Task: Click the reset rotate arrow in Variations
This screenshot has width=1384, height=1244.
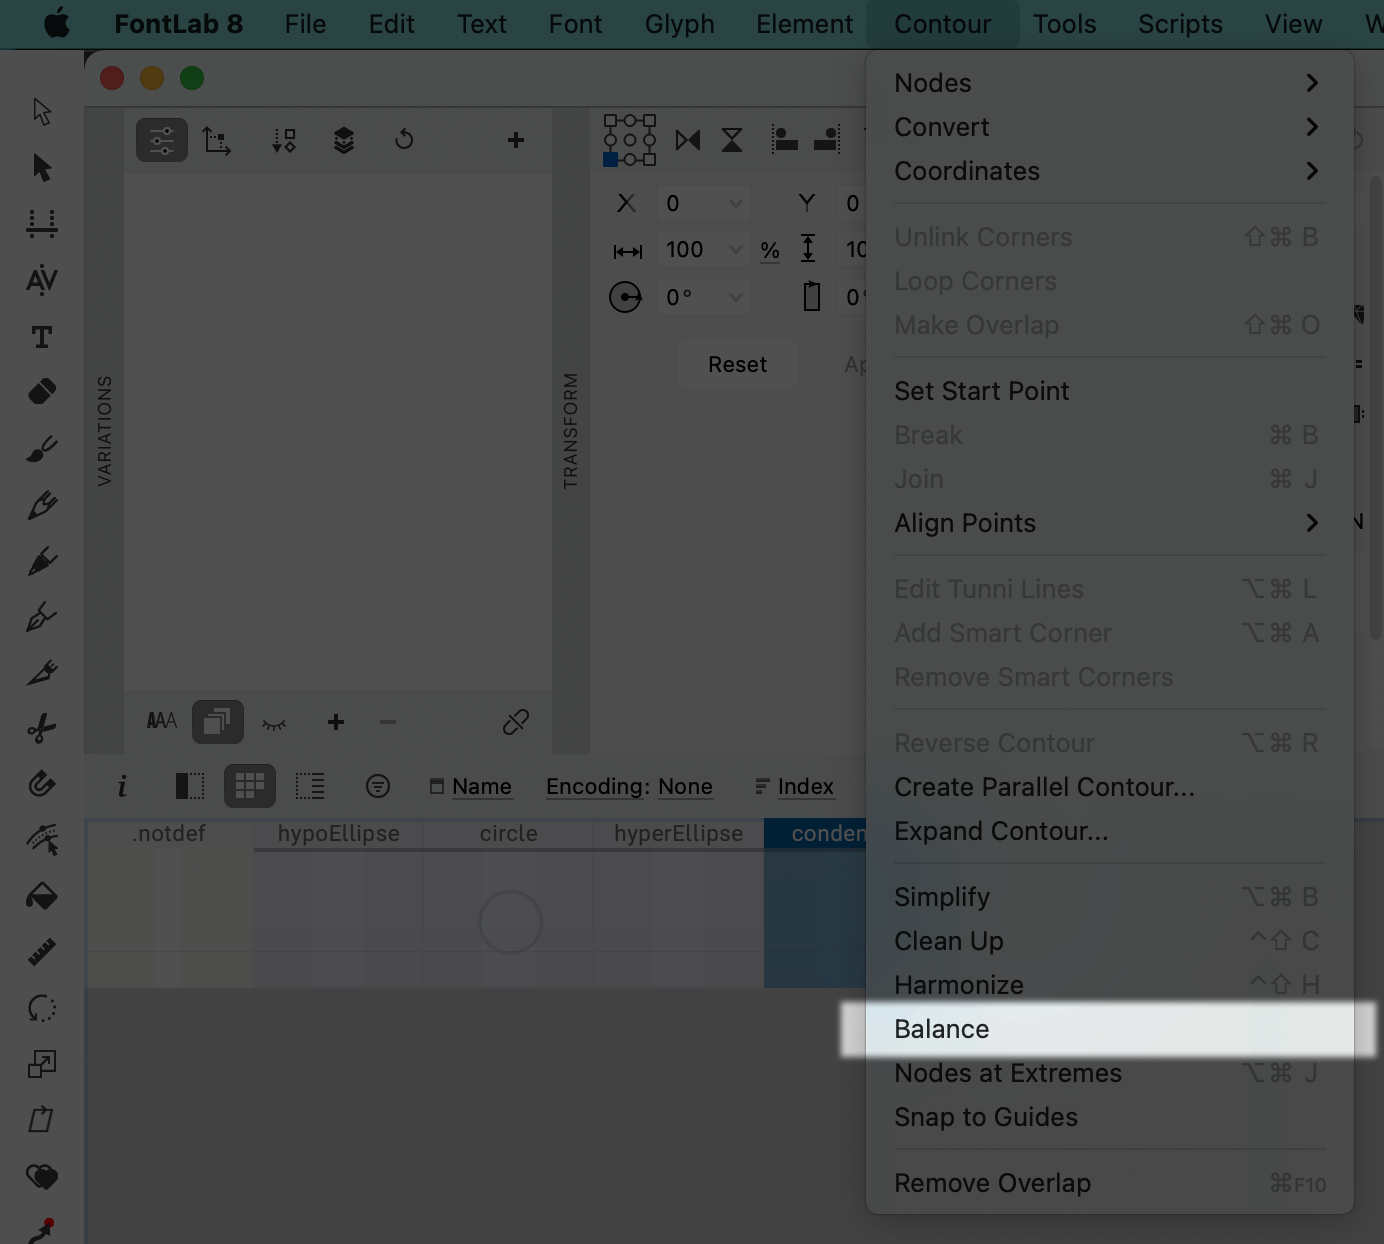Action: pyautogui.click(x=404, y=140)
